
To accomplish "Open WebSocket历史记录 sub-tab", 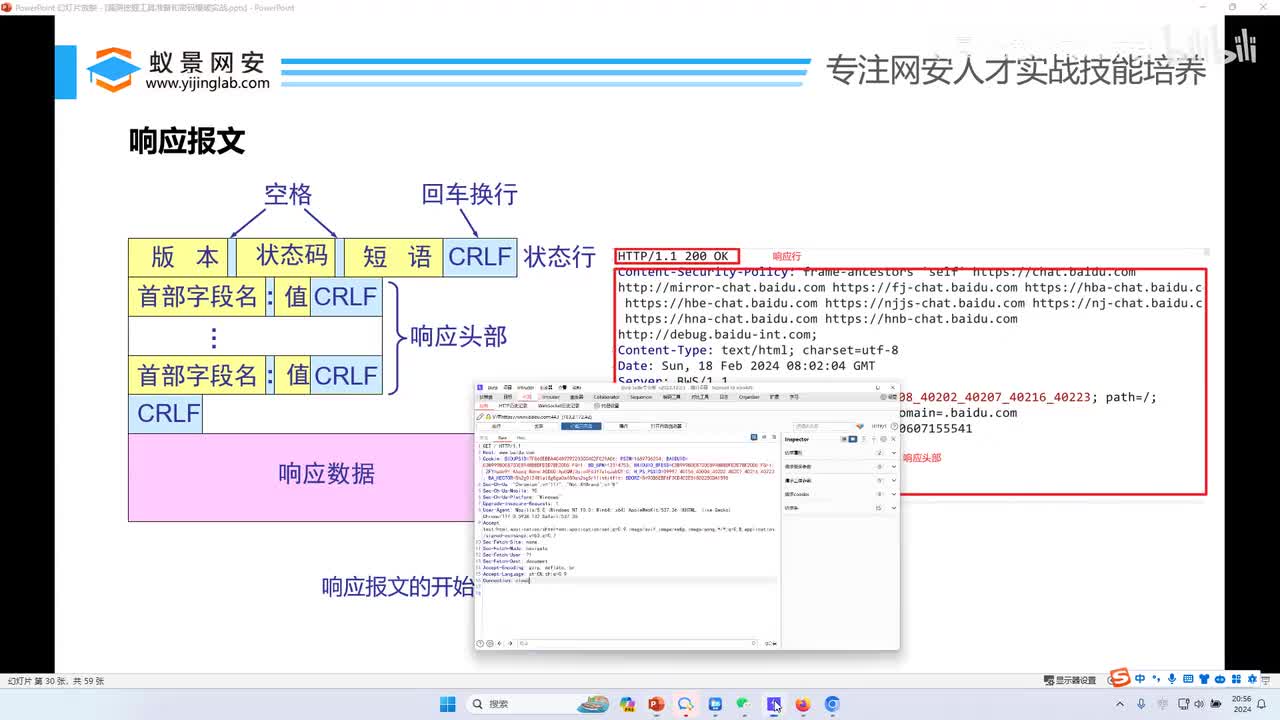I will click(x=559, y=406).
